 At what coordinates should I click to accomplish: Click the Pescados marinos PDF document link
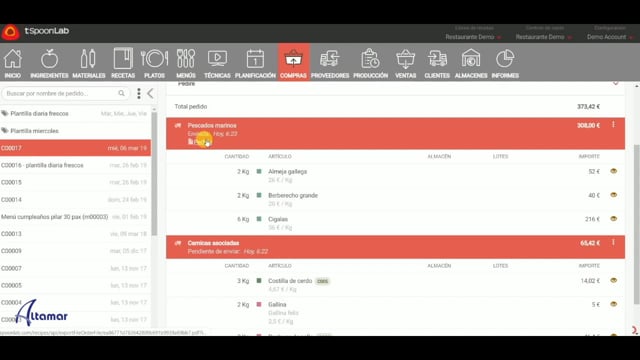pos(200,142)
